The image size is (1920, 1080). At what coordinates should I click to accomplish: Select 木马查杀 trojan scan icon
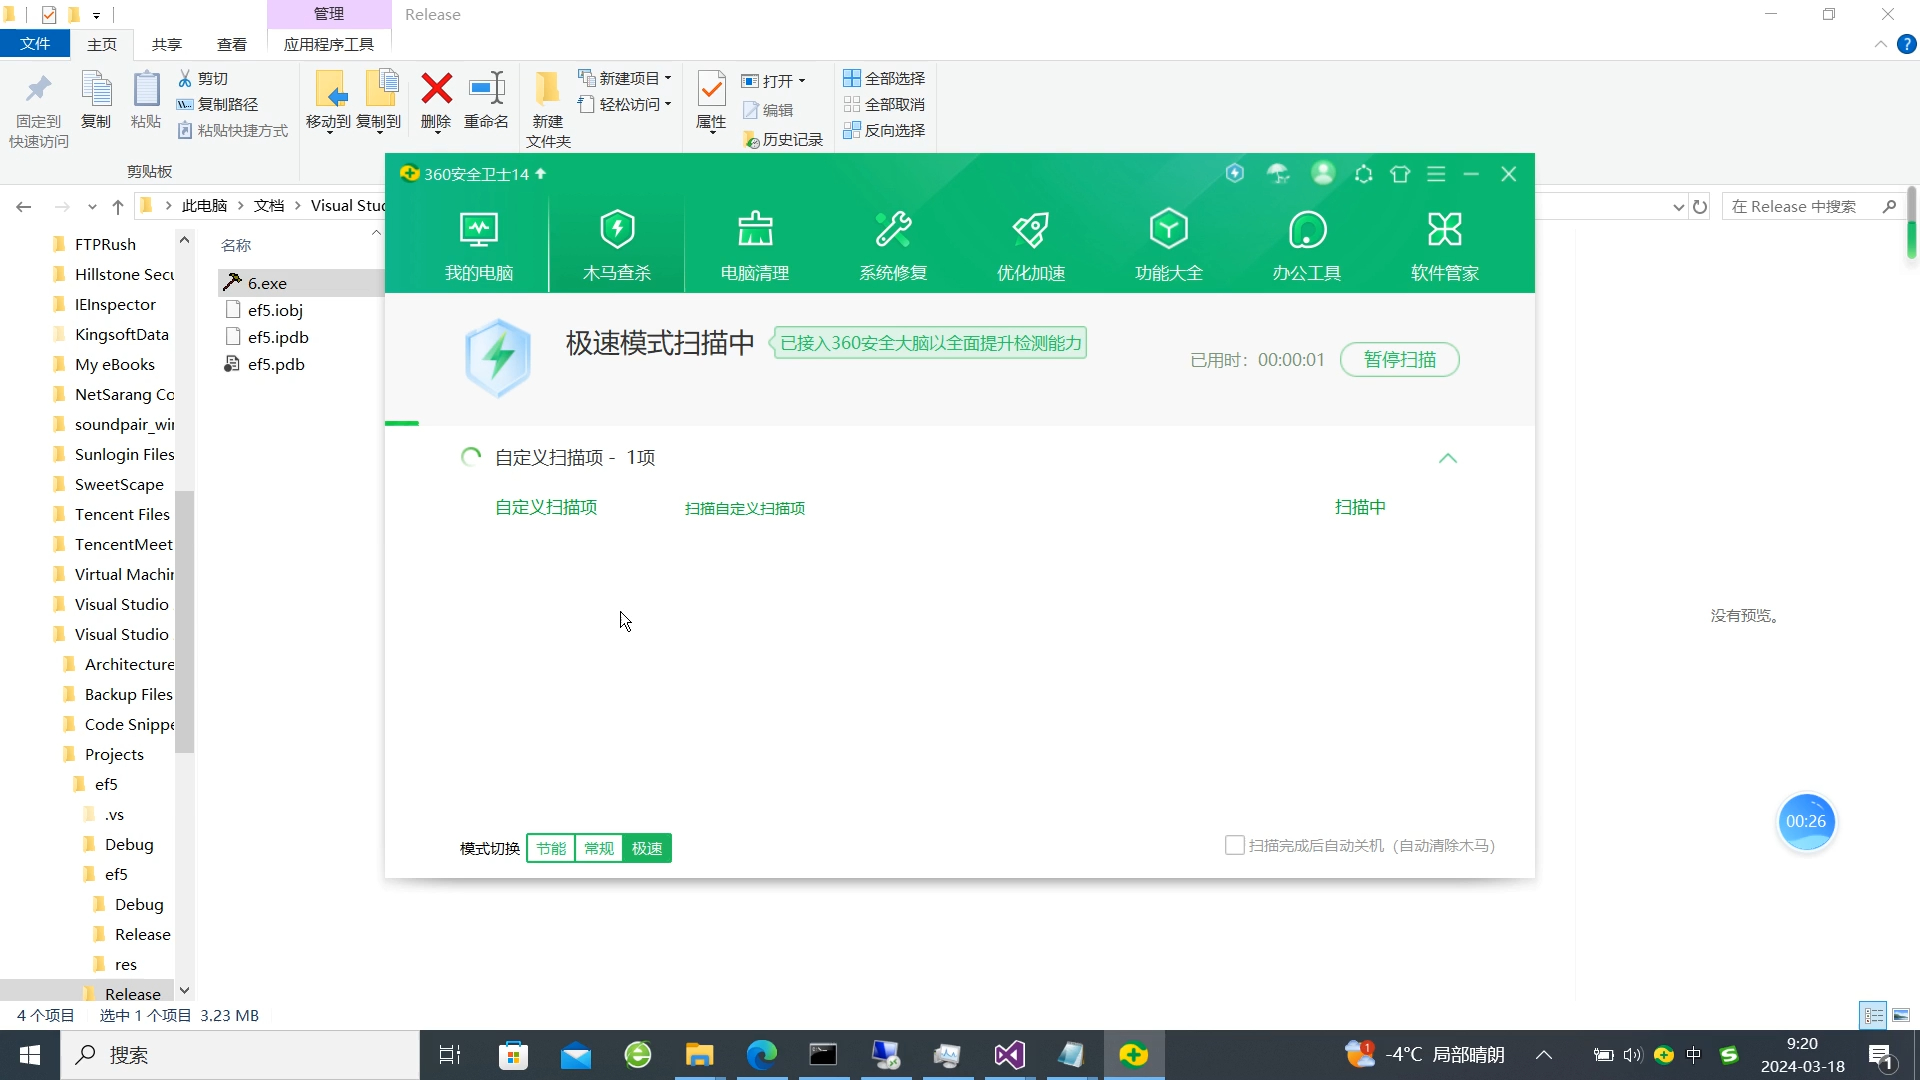pos(617,245)
